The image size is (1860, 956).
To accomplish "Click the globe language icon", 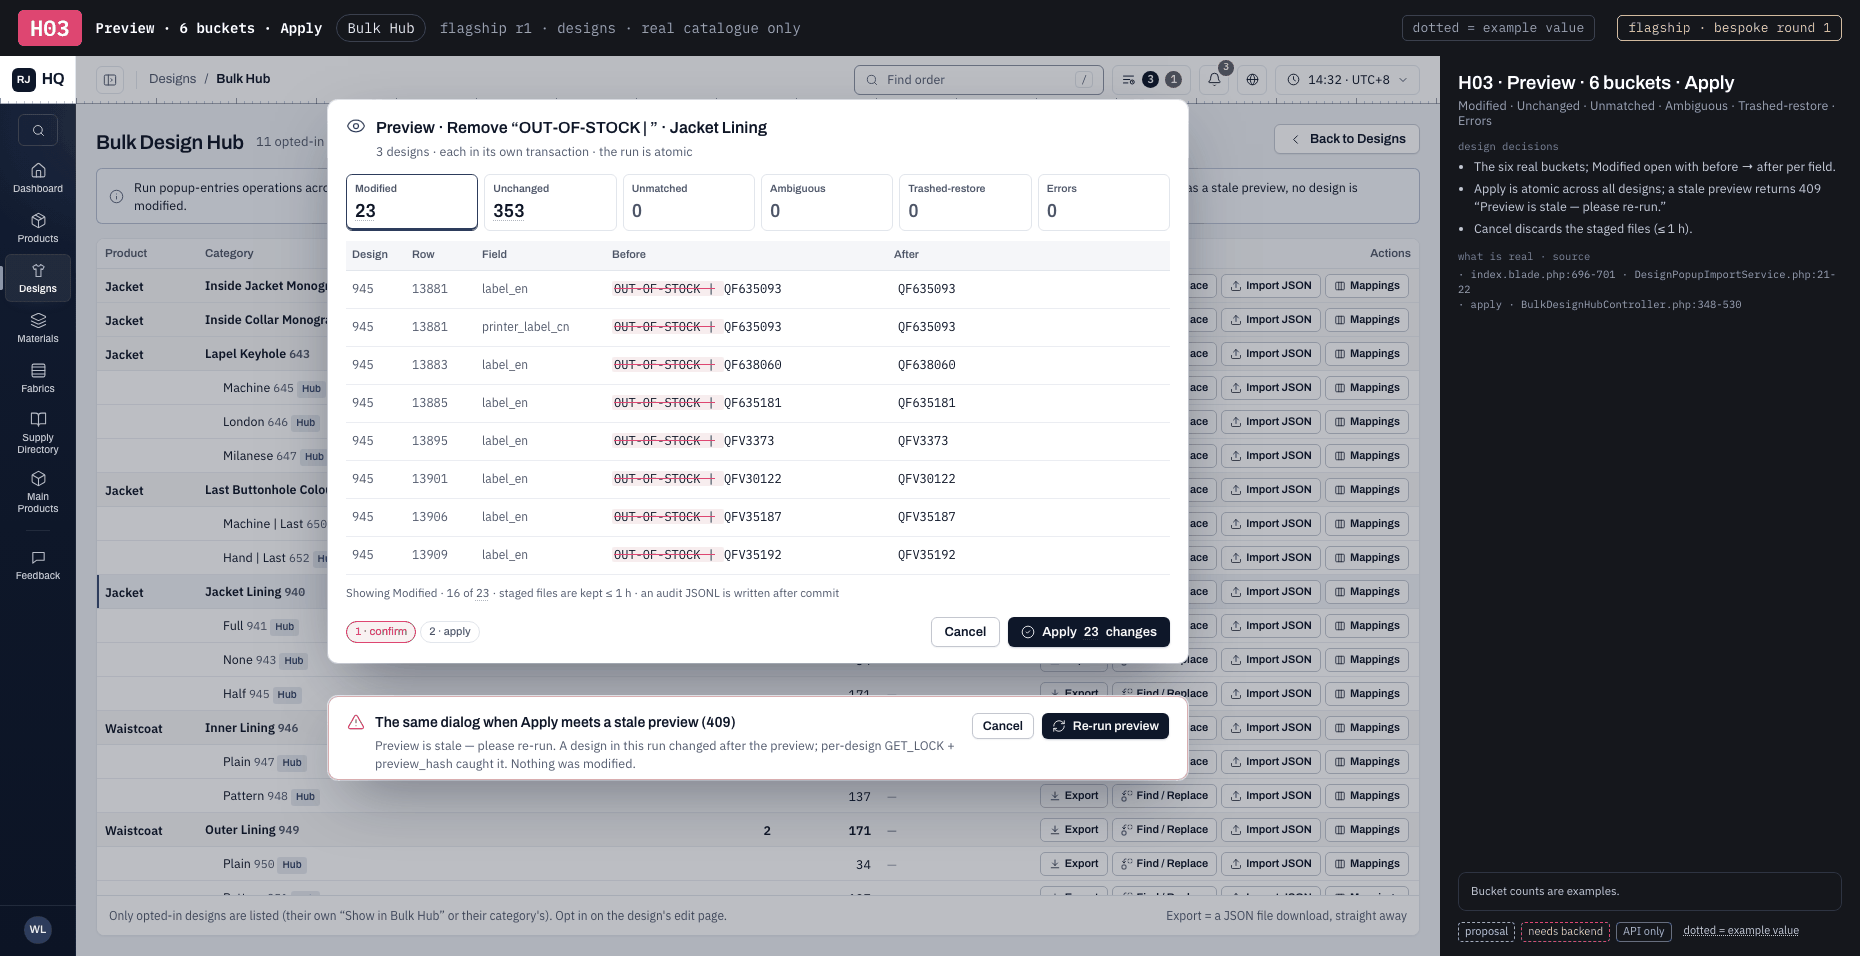I will [1252, 79].
